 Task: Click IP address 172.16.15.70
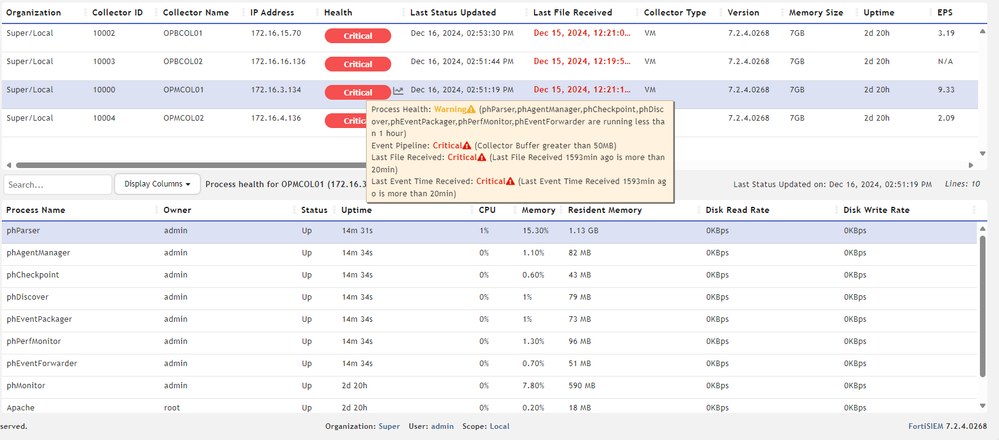(x=276, y=33)
